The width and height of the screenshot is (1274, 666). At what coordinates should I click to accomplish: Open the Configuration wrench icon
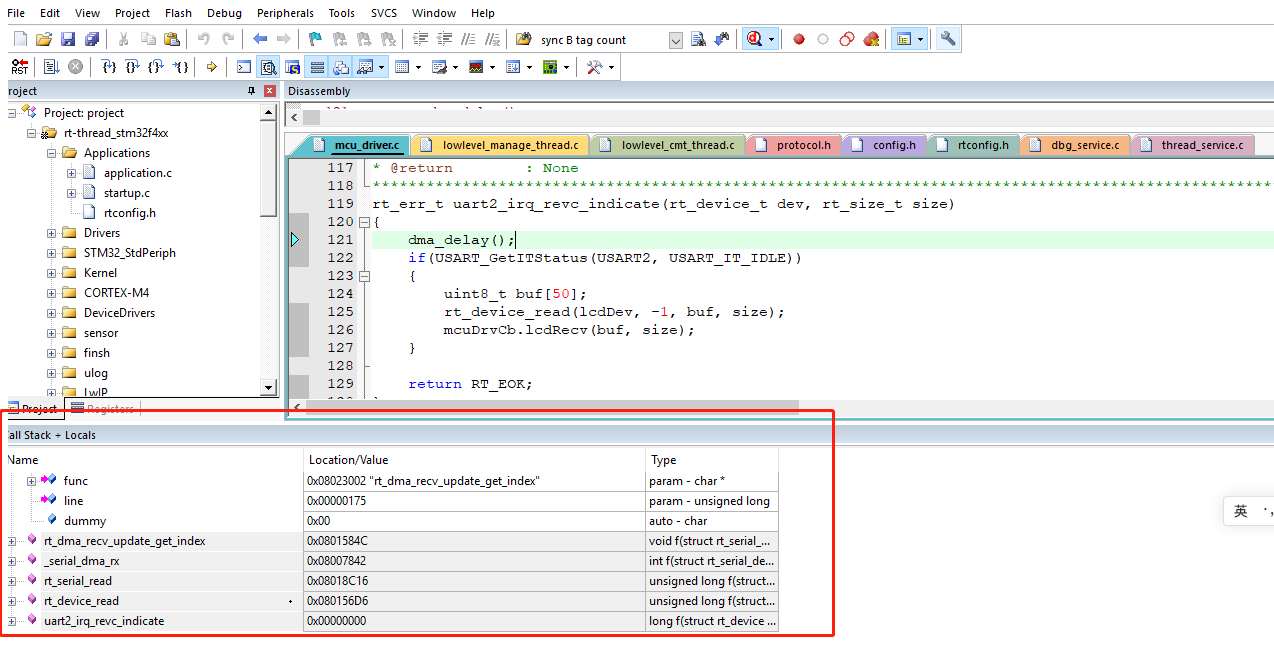[x=948, y=40]
